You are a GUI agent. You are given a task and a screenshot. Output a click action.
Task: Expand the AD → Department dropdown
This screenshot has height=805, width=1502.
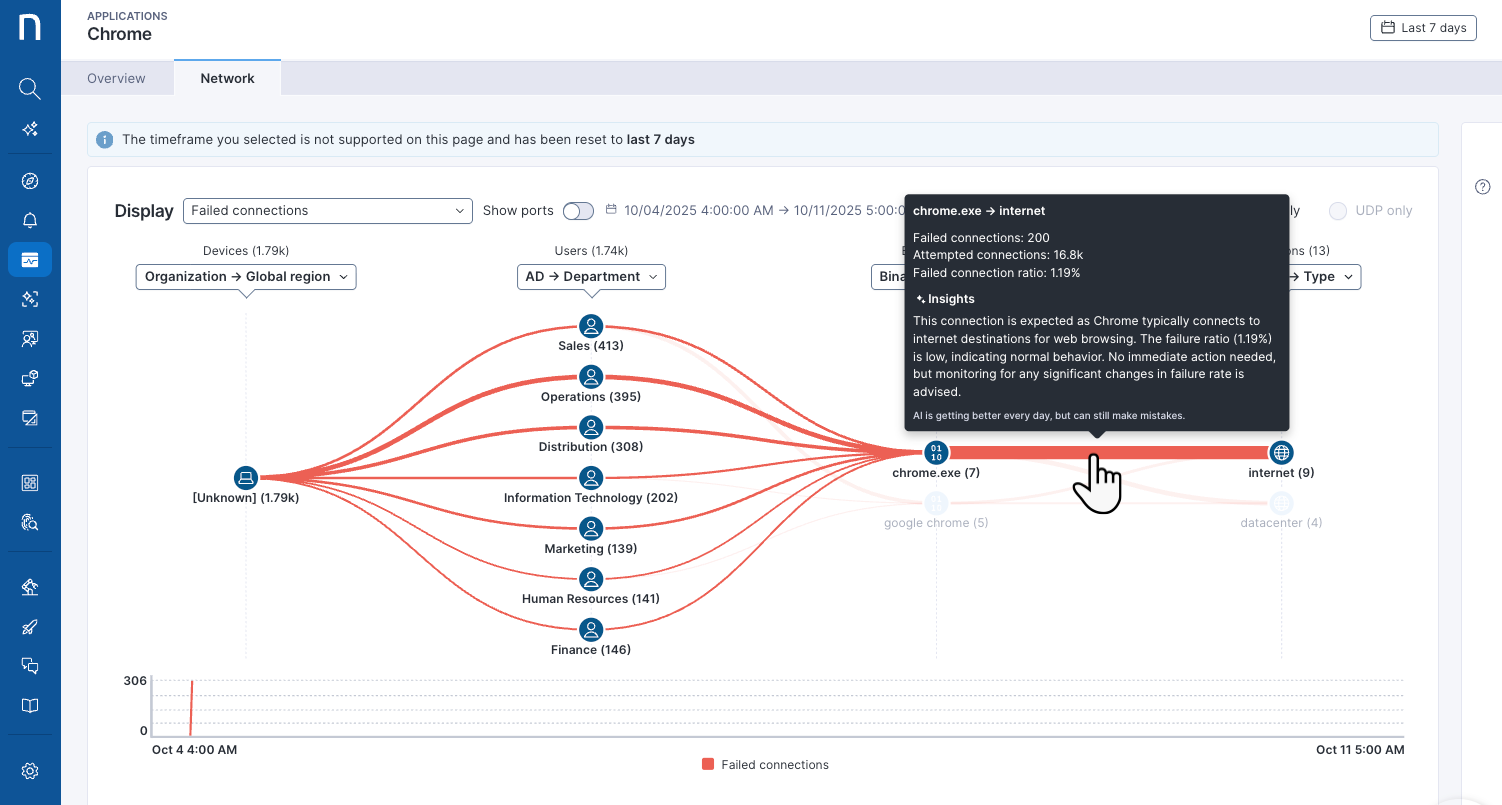(x=591, y=277)
